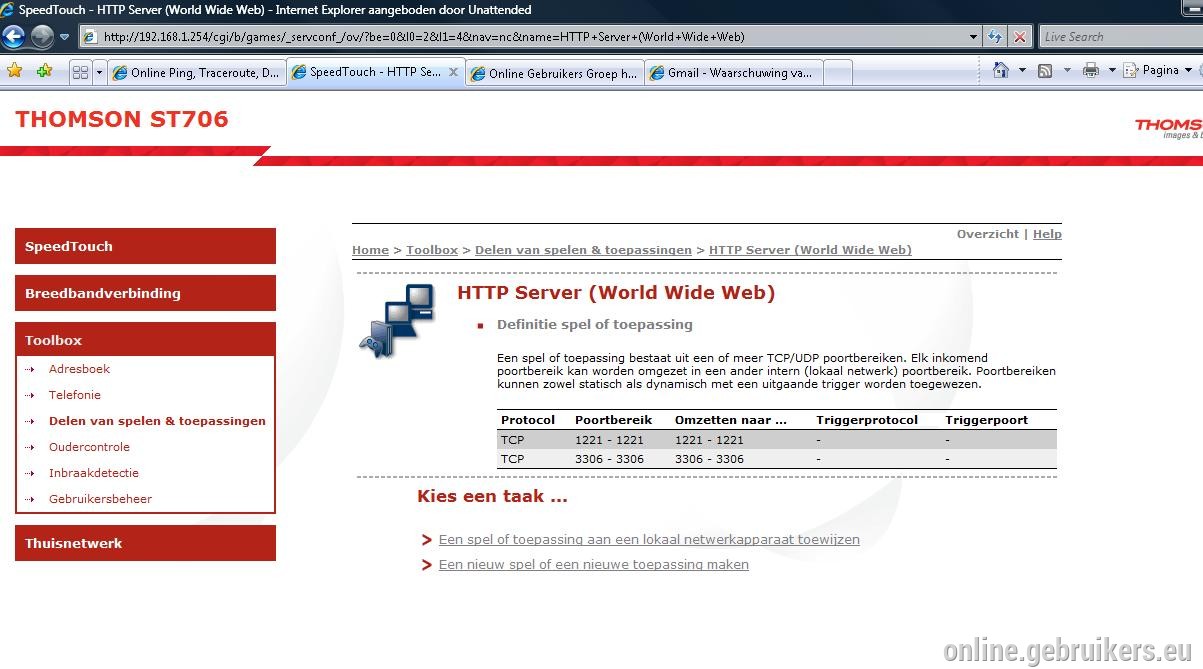Click the Overzicht link
Image resolution: width=1203 pixels, height=669 pixels.
[988, 234]
